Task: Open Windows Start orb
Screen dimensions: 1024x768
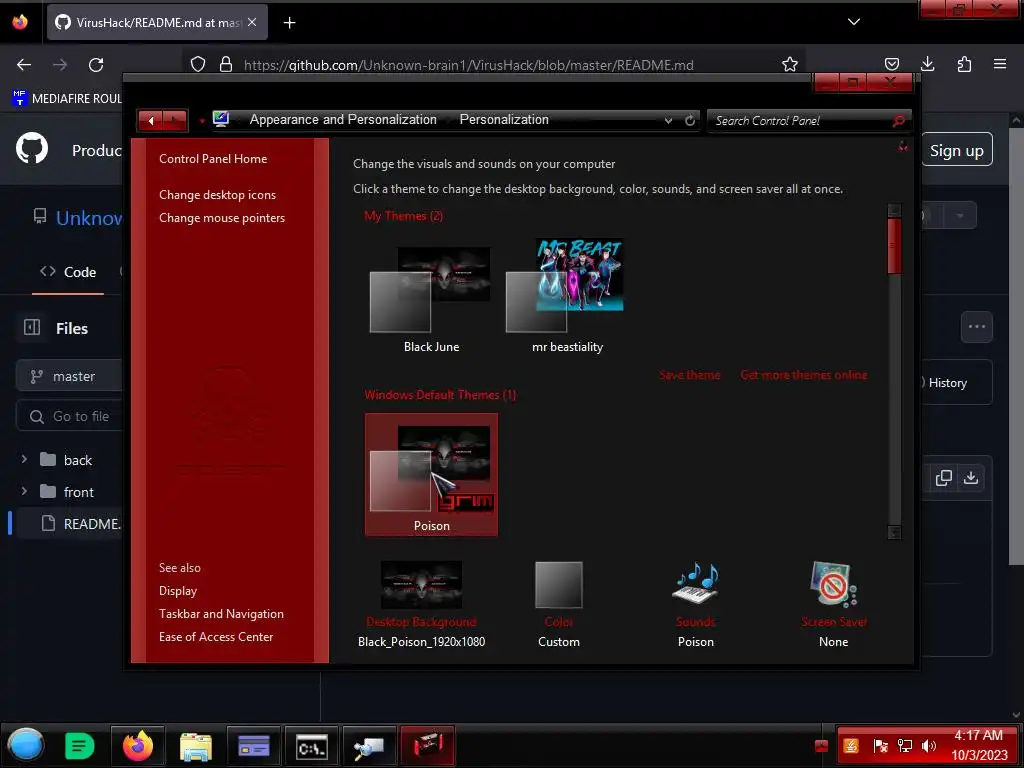Action: coord(25,746)
